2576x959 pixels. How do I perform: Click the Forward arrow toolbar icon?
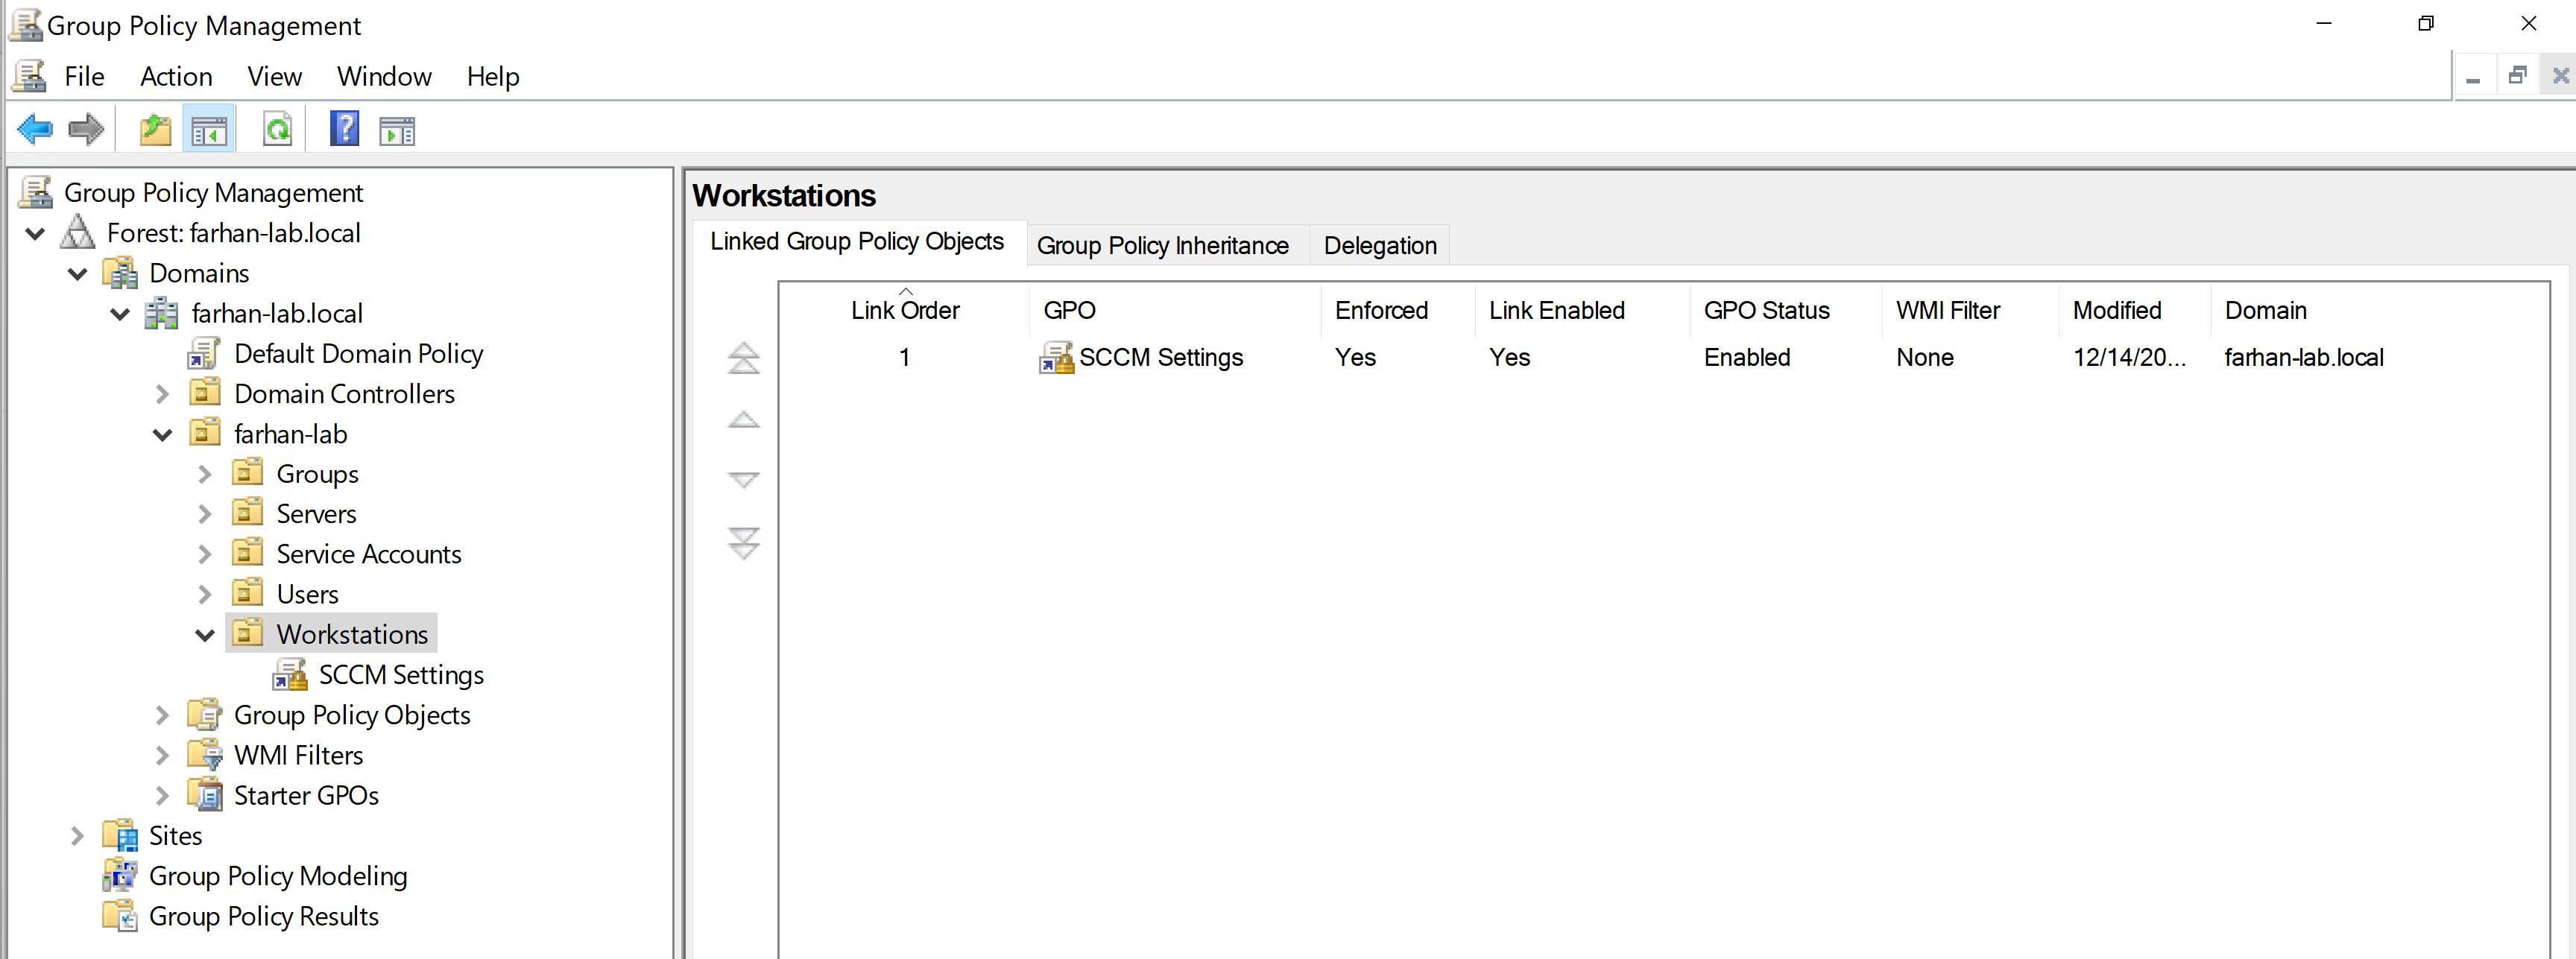(x=86, y=129)
